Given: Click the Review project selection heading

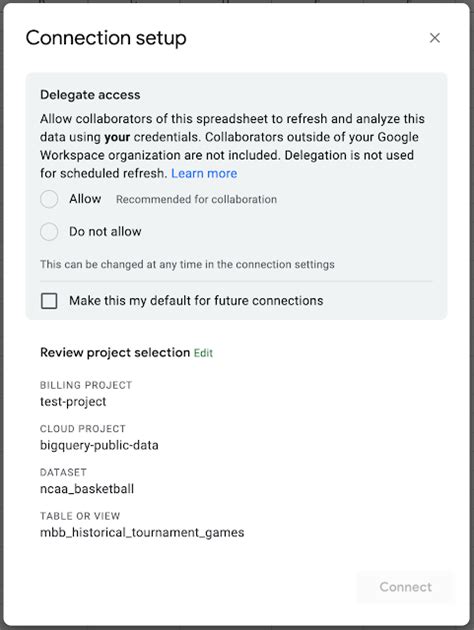Looking at the screenshot, I should click(115, 352).
